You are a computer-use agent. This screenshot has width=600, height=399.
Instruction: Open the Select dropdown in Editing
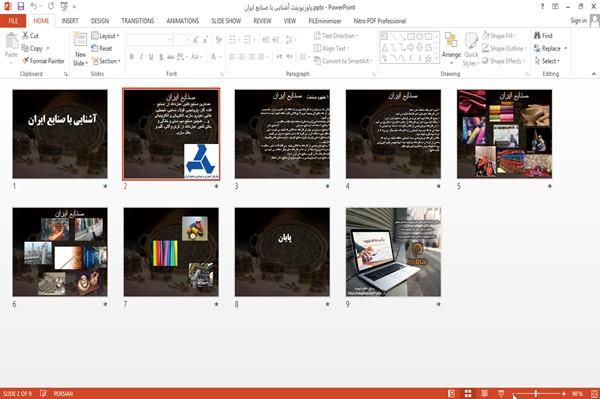[547, 61]
